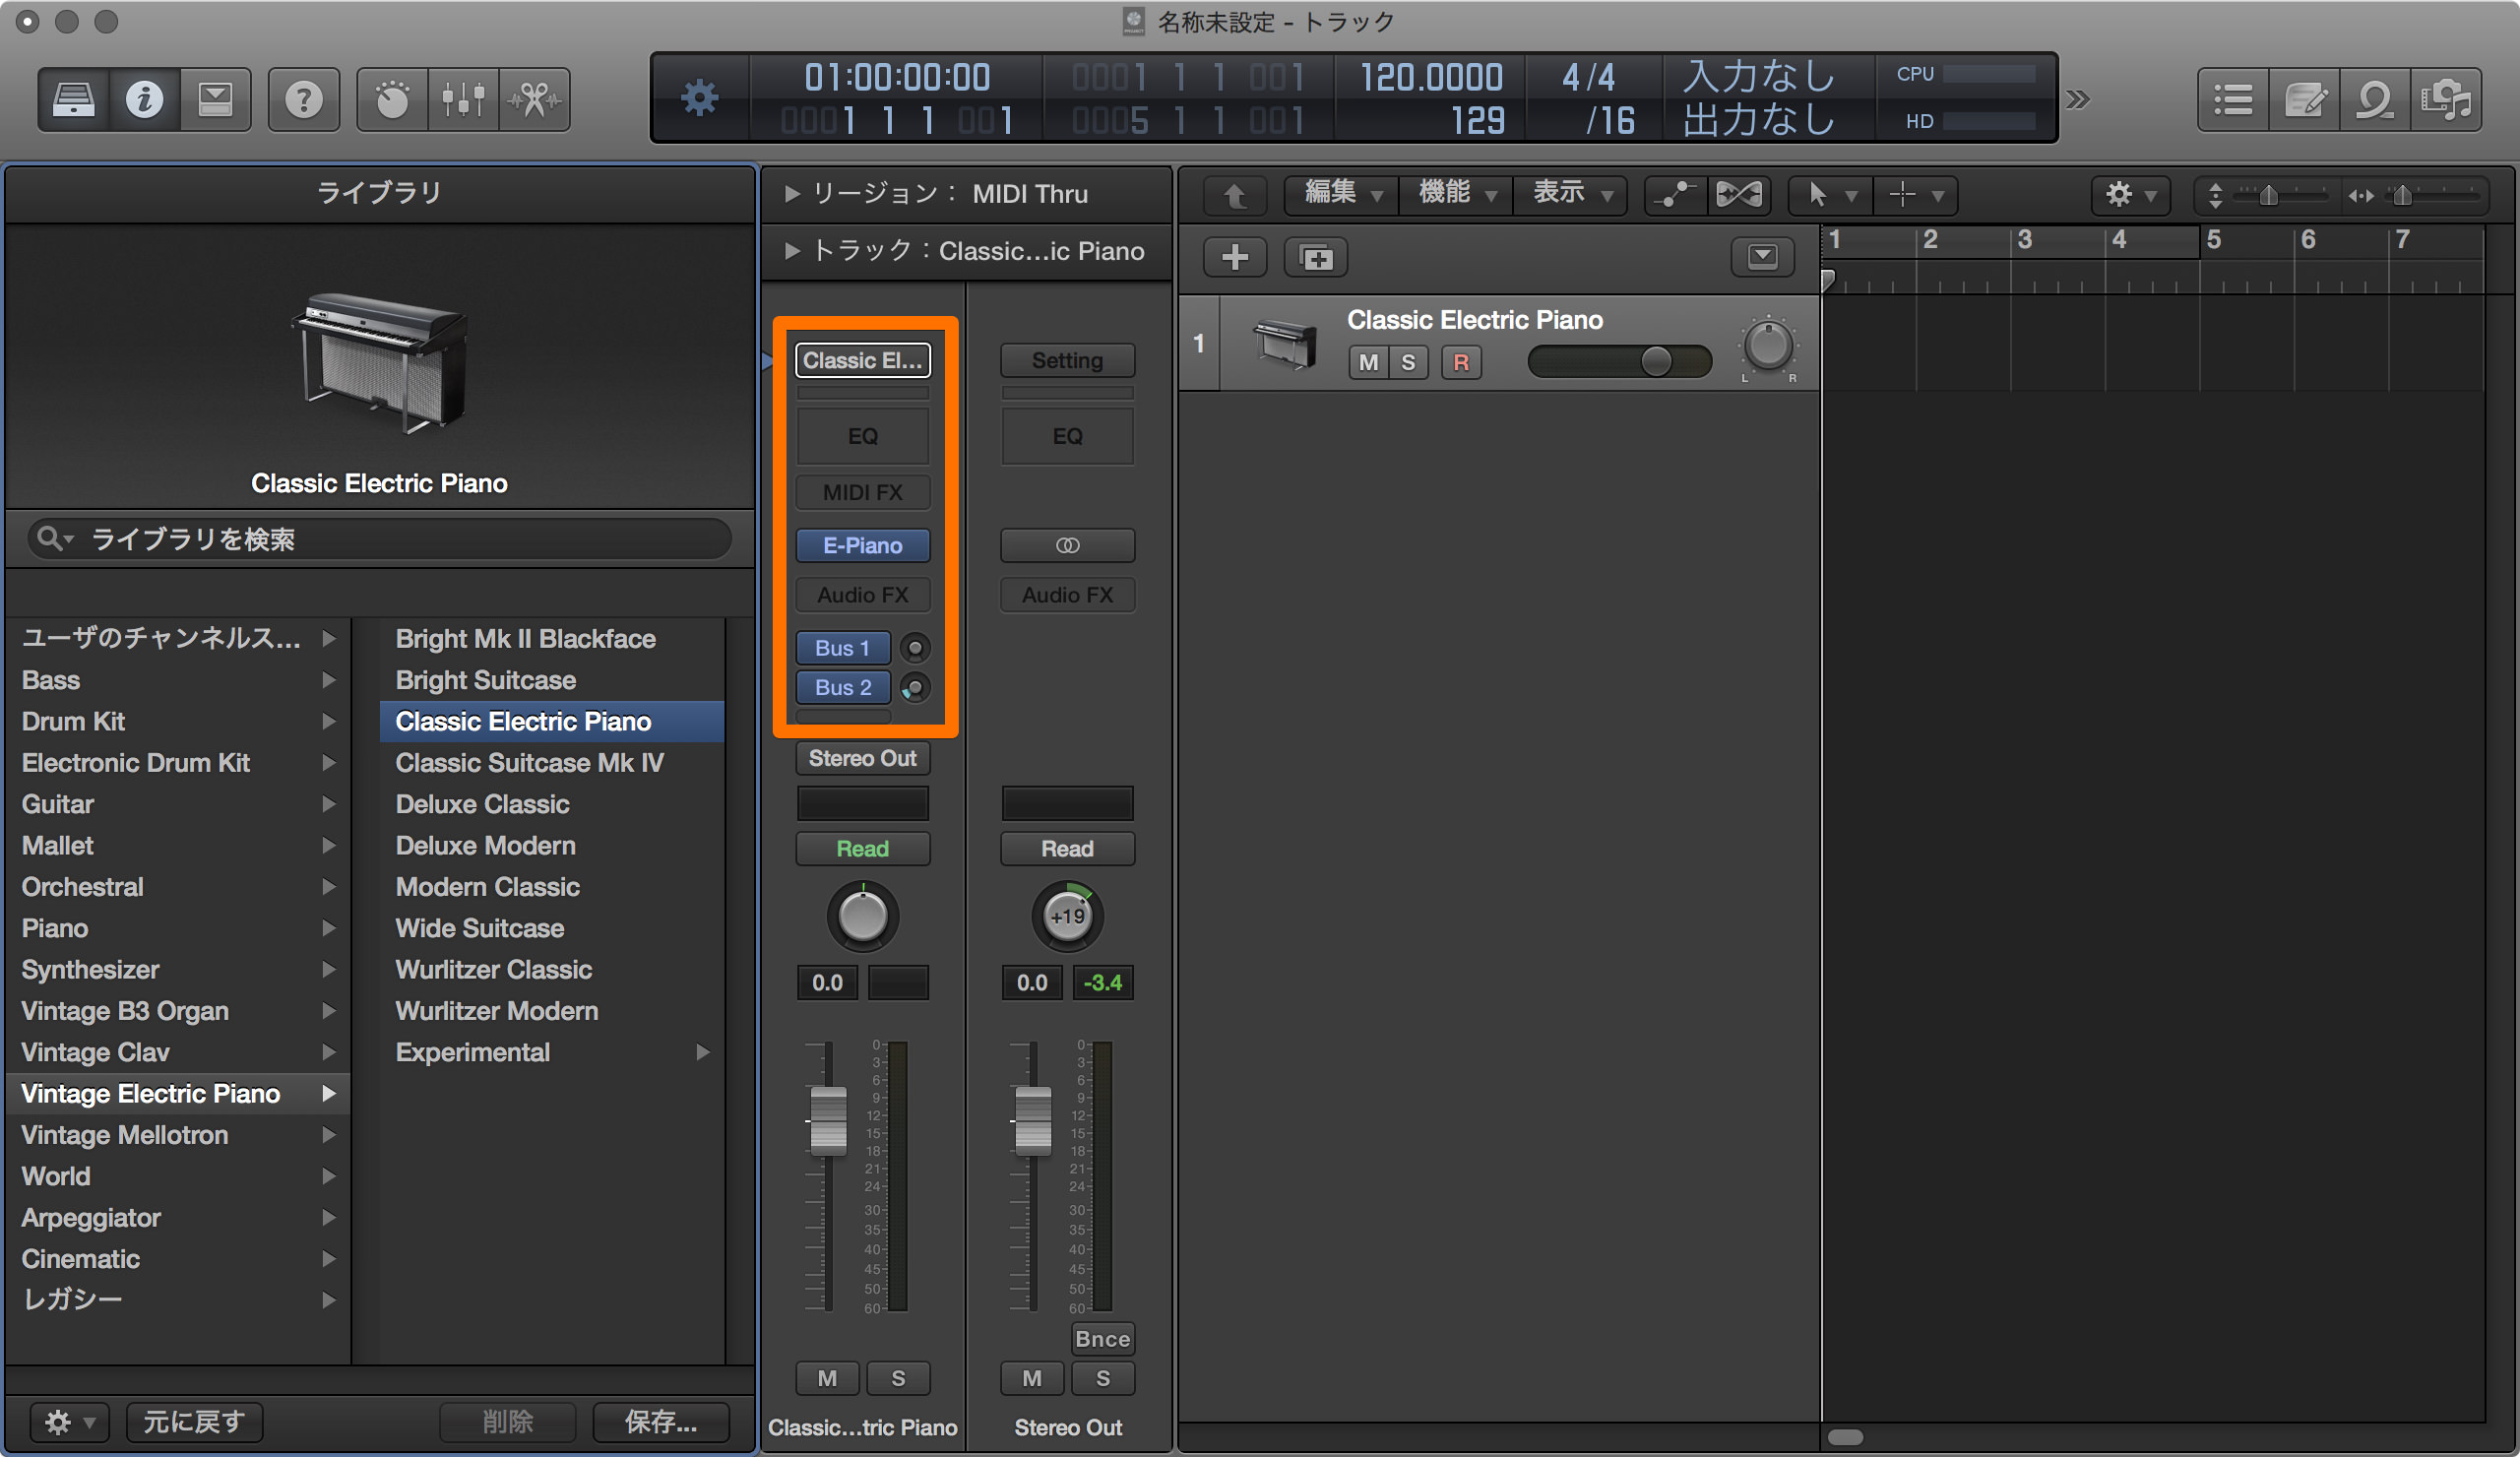This screenshot has width=2520, height=1457.
Task: Open the E-Piano instrument slot
Action: pos(863,545)
